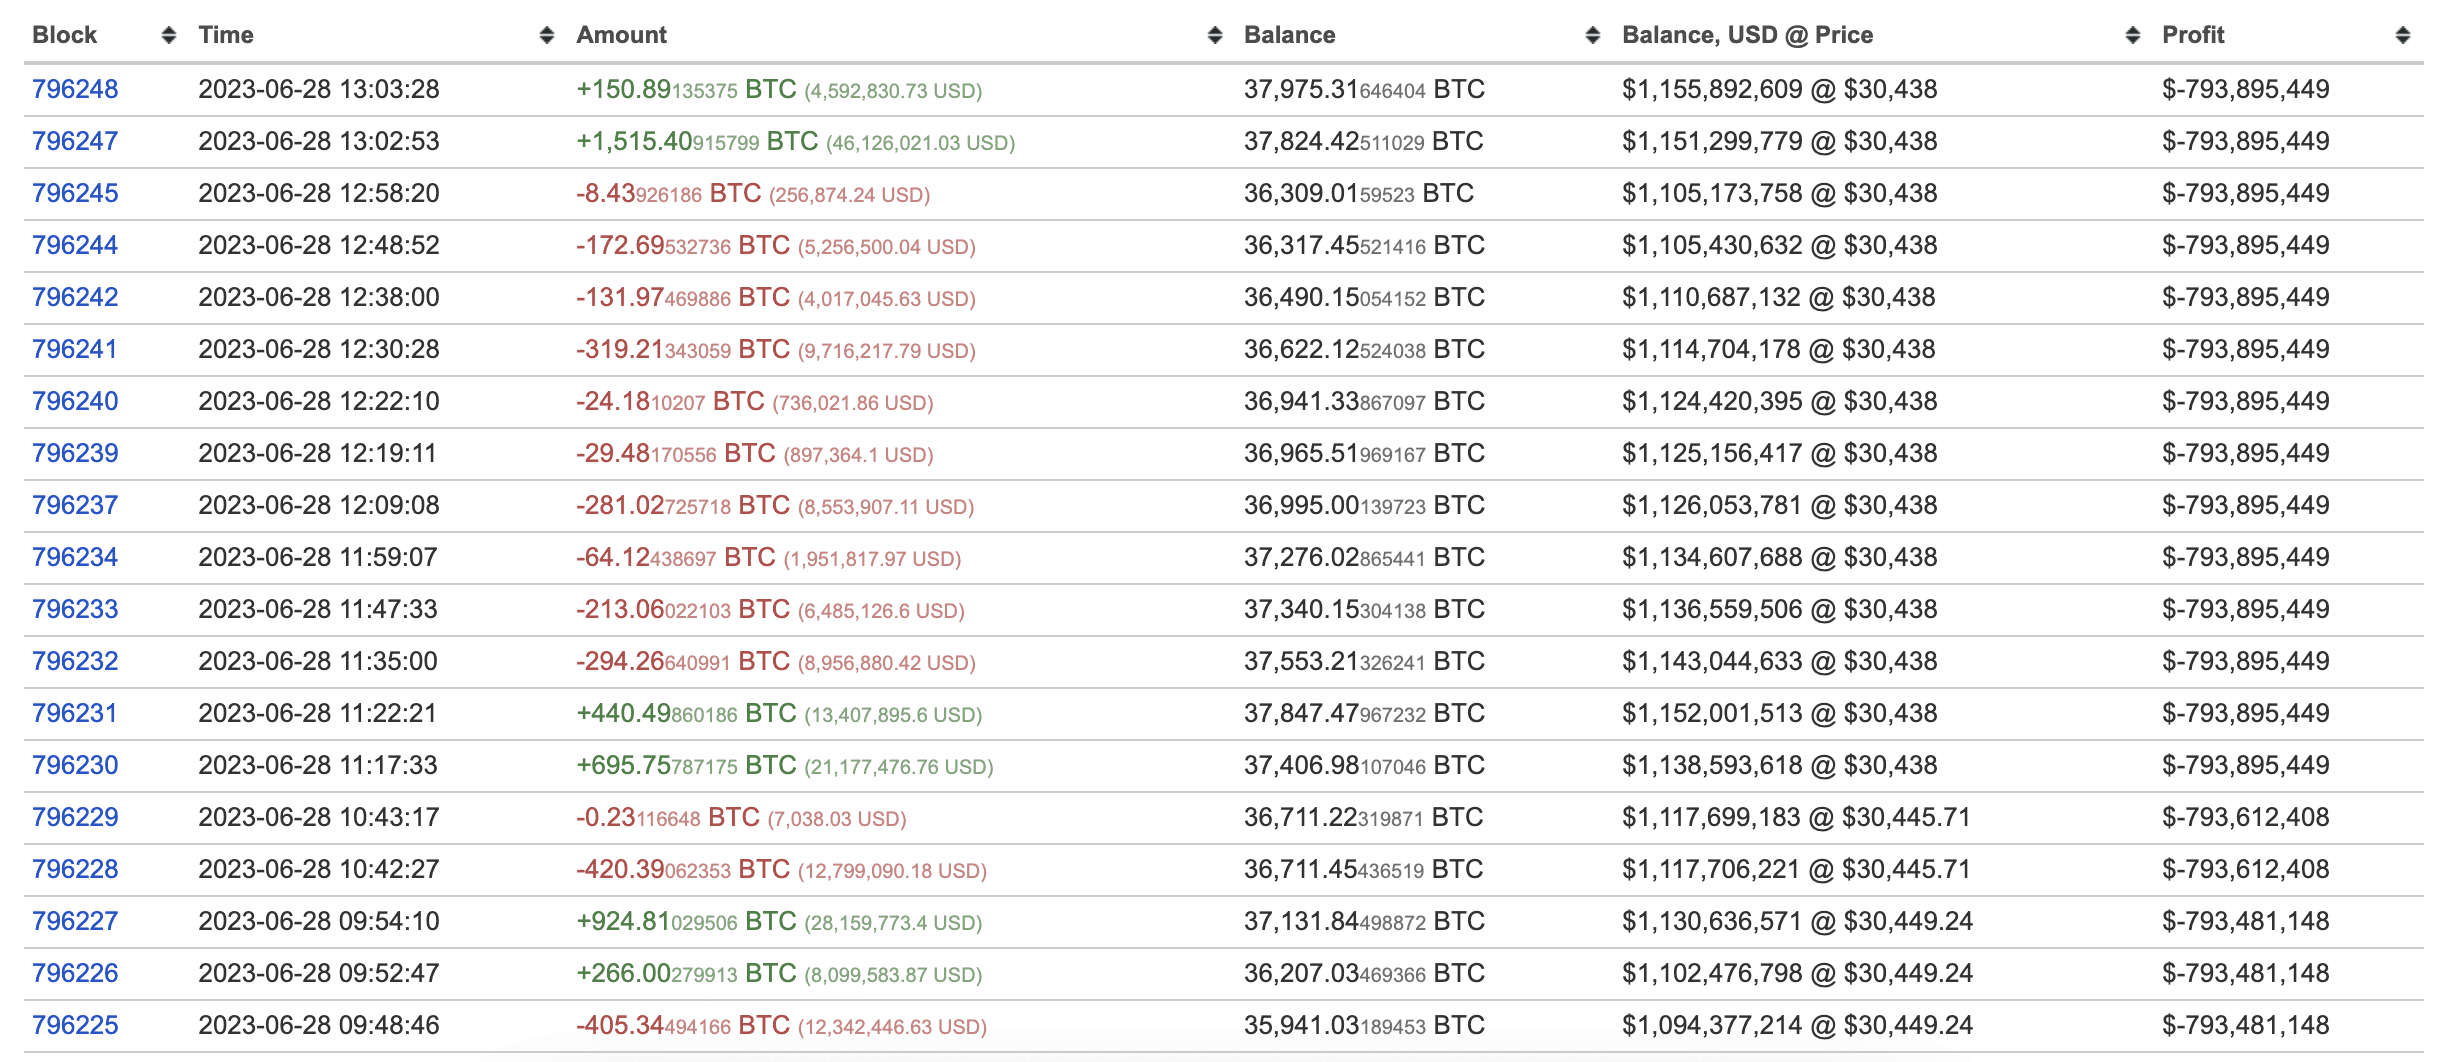Open block 796233 link
This screenshot has height=1062, width=2454.
click(75, 609)
